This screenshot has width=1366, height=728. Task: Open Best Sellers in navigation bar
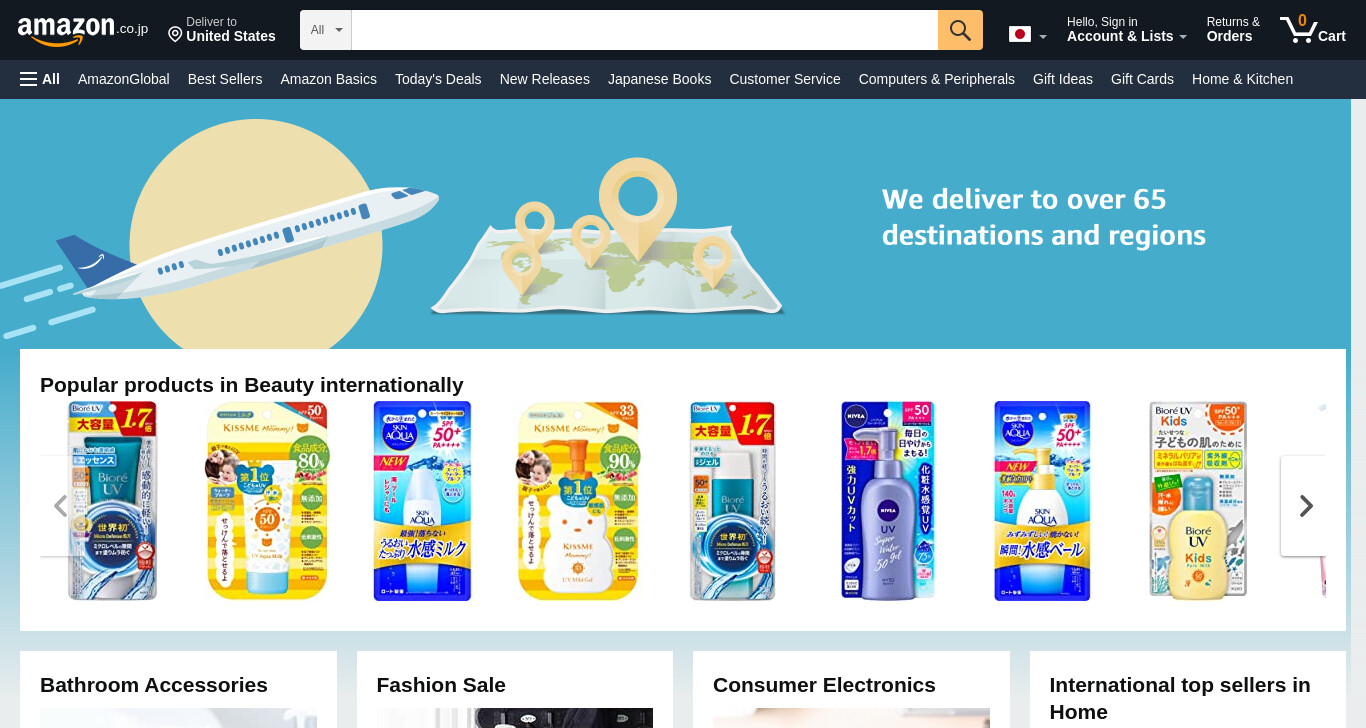[225, 79]
